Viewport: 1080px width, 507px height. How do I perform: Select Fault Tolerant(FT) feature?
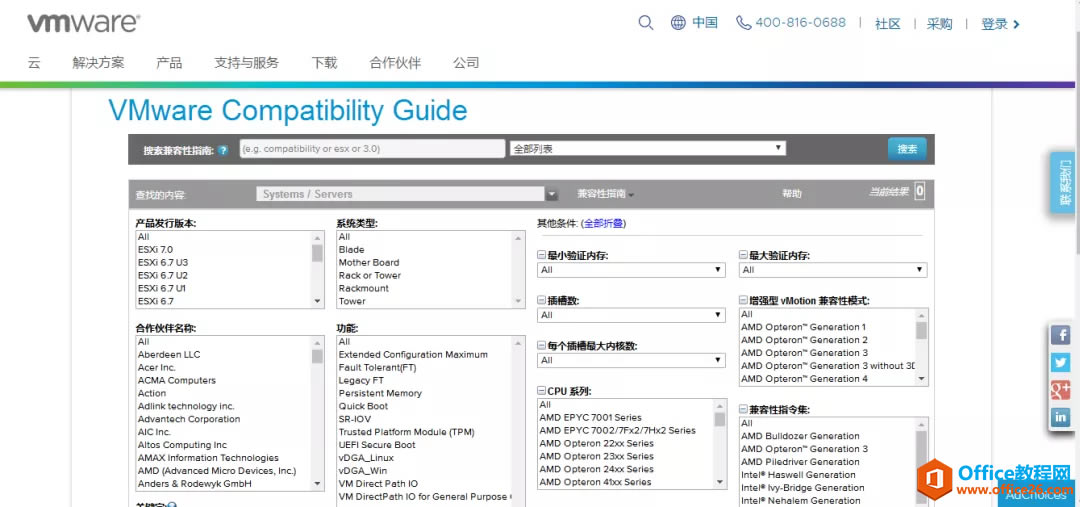377,367
